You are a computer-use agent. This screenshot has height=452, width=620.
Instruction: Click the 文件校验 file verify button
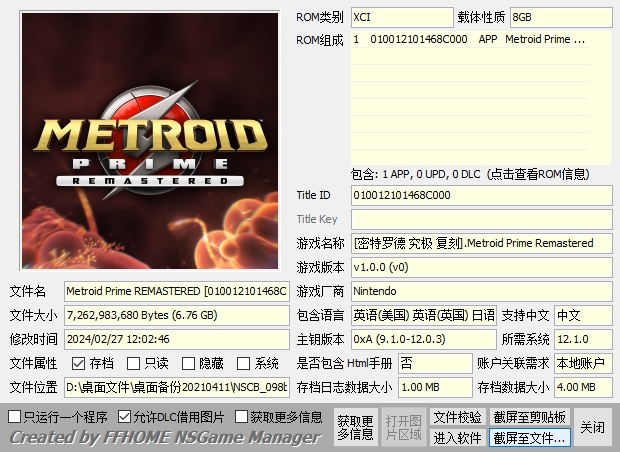tap(457, 417)
